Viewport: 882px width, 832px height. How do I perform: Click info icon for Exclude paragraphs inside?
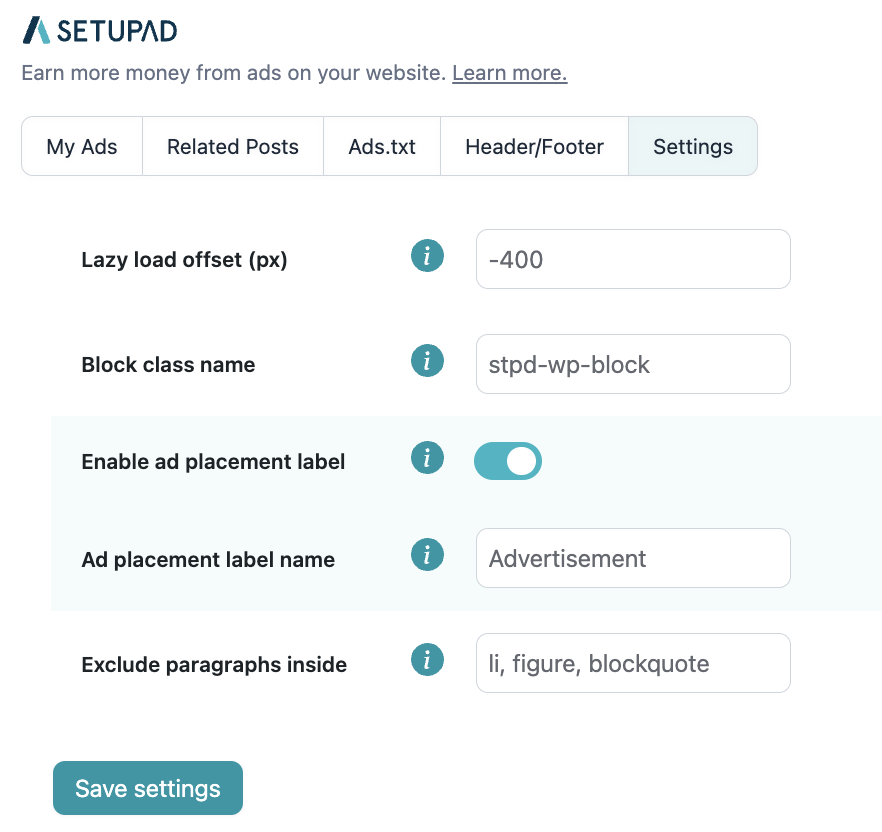coord(427,660)
